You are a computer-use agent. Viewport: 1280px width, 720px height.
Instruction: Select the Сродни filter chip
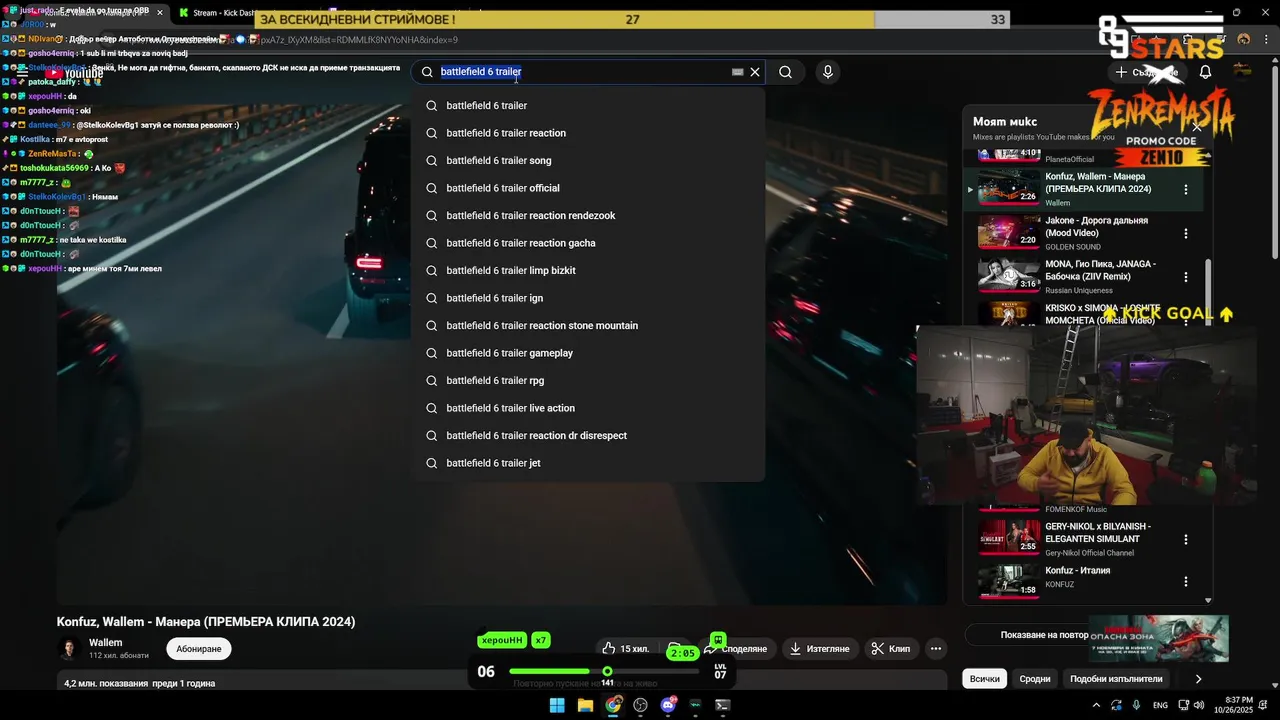tap(1035, 679)
